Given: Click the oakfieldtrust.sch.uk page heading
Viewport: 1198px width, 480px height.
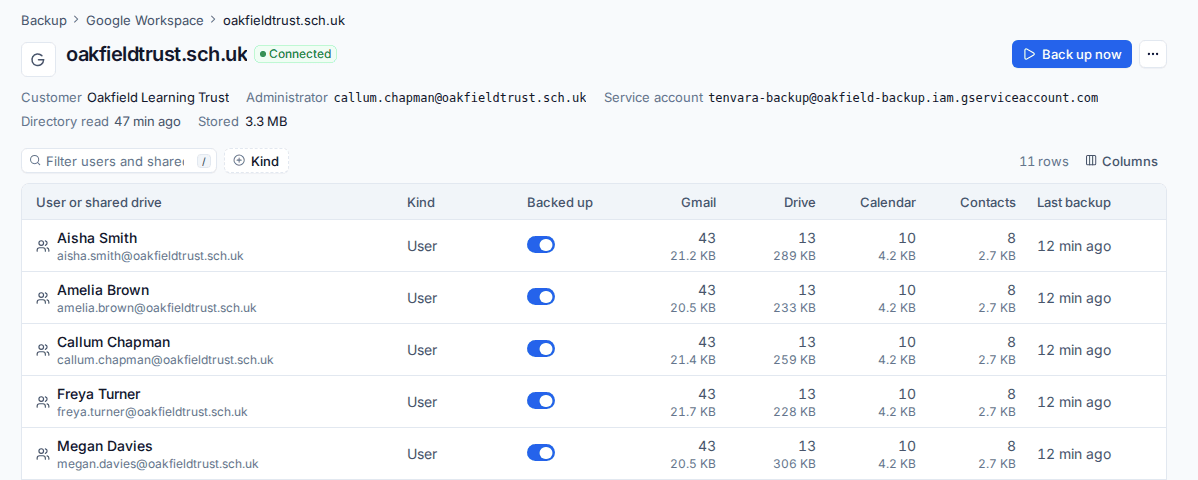Looking at the screenshot, I should [157, 54].
